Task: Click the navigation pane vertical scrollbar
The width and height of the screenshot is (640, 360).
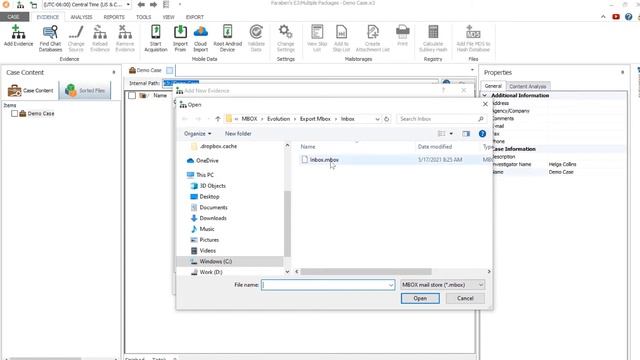Action: click(287, 223)
